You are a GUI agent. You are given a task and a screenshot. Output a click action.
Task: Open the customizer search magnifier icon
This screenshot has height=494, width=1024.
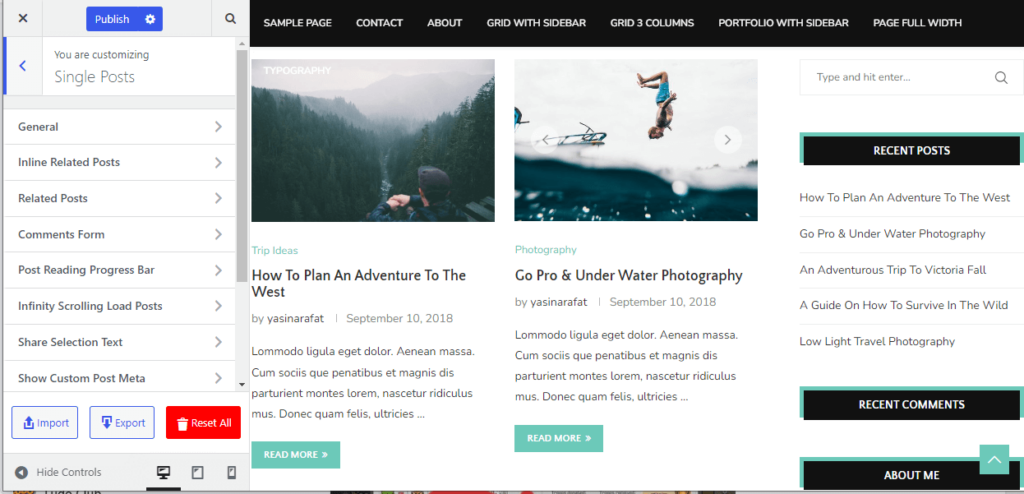pyautogui.click(x=230, y=19)
